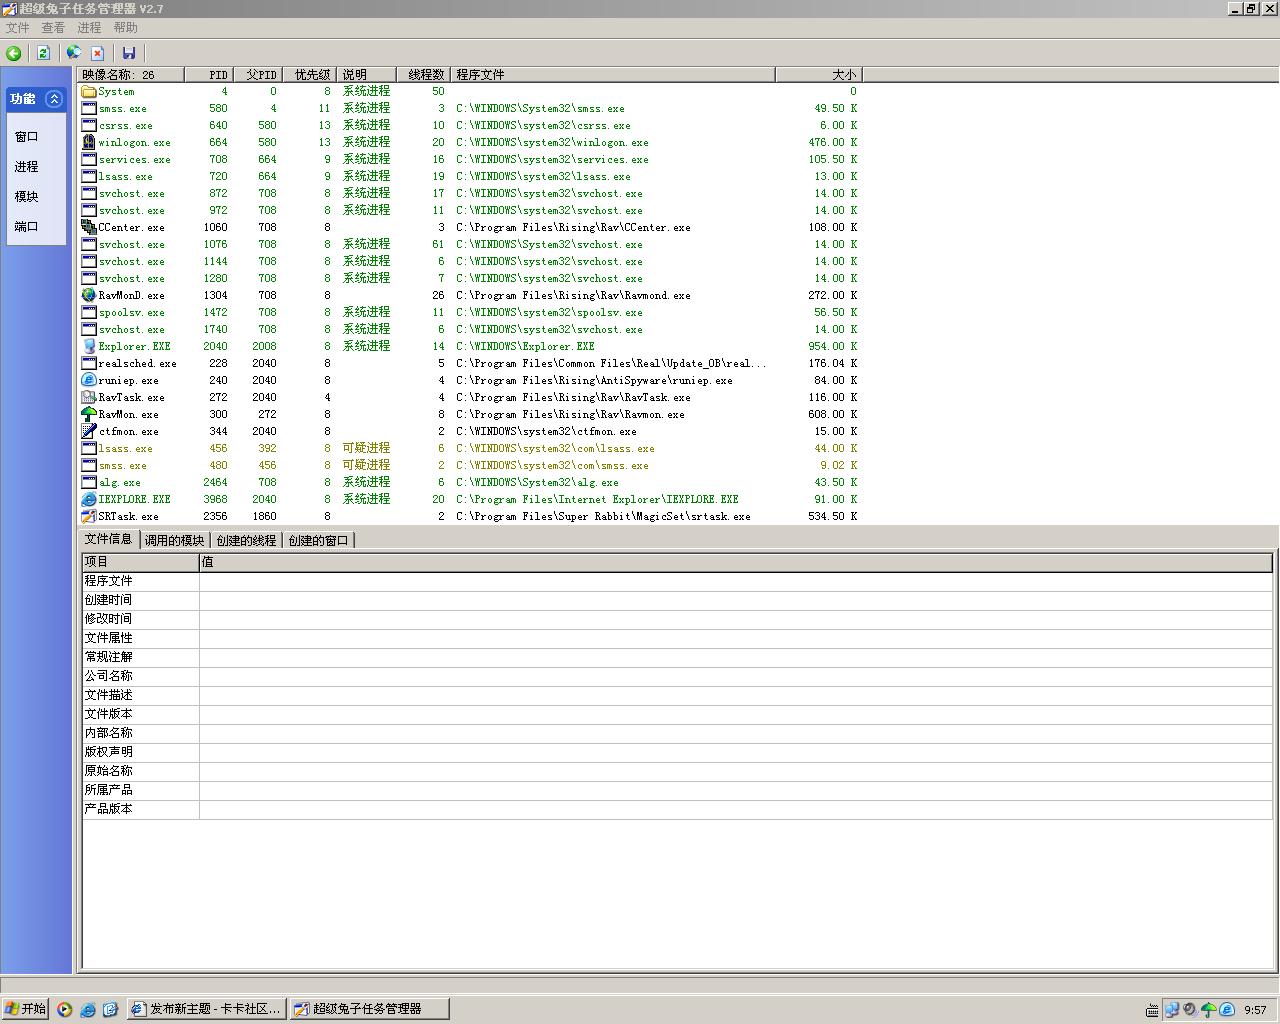Open the 帮助 menu
The width and height of the screenshot is (1280, 1024).
[x=125, y=28]
